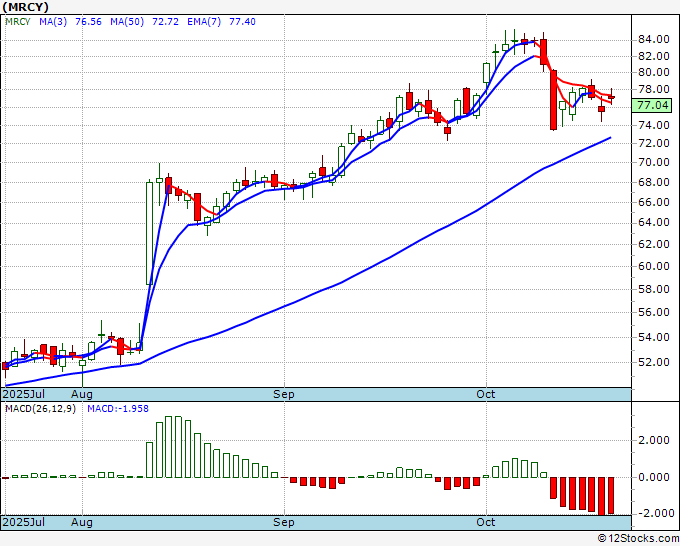680x546 pixels.
Task: Click the tall green August gap-up candlestick
Action: tap(149, 233)
